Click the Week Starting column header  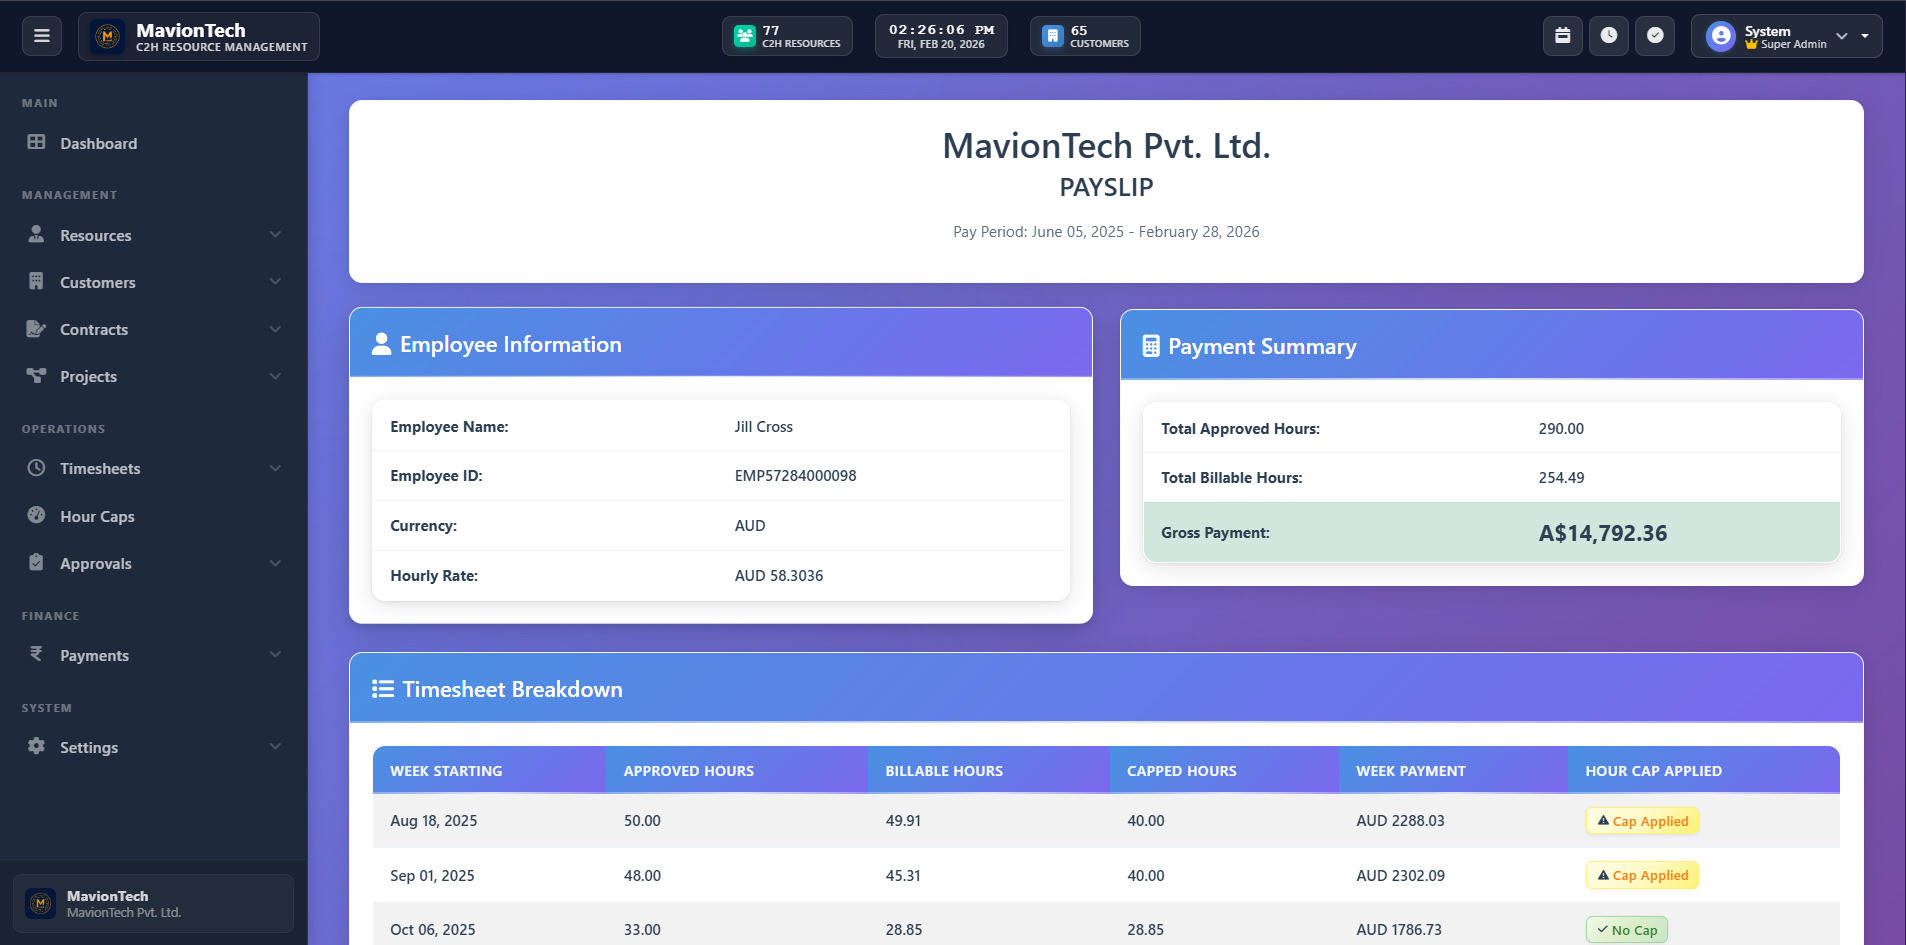point(446,771)
